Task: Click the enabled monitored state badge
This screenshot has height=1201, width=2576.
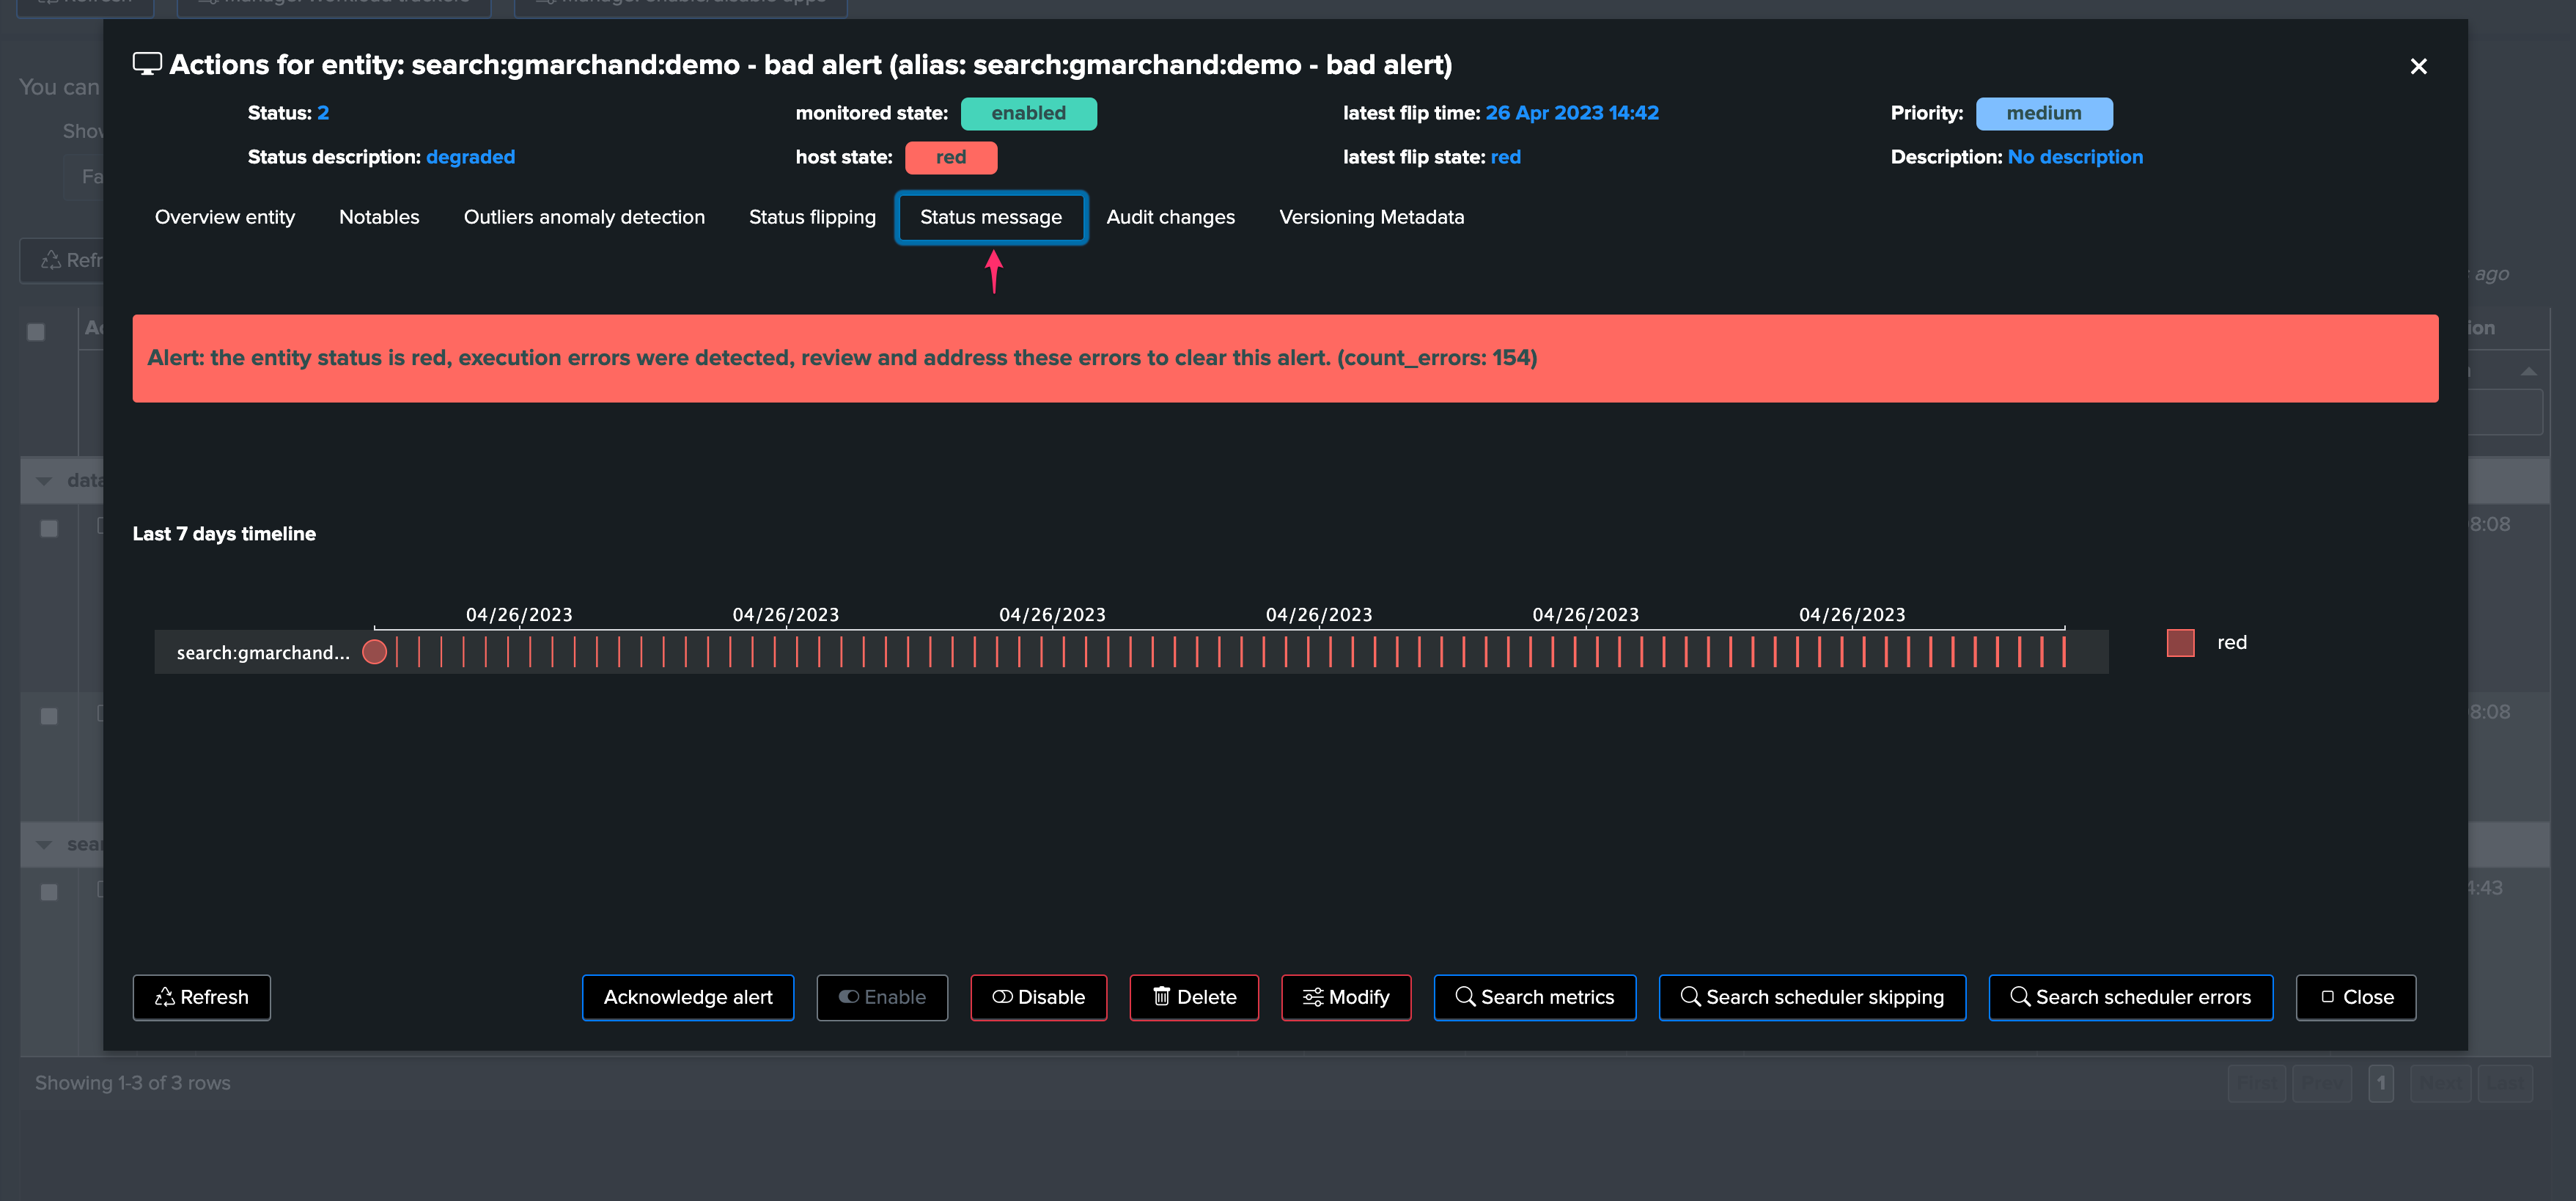Action: pyautogui.click(x=1028, y=113)
